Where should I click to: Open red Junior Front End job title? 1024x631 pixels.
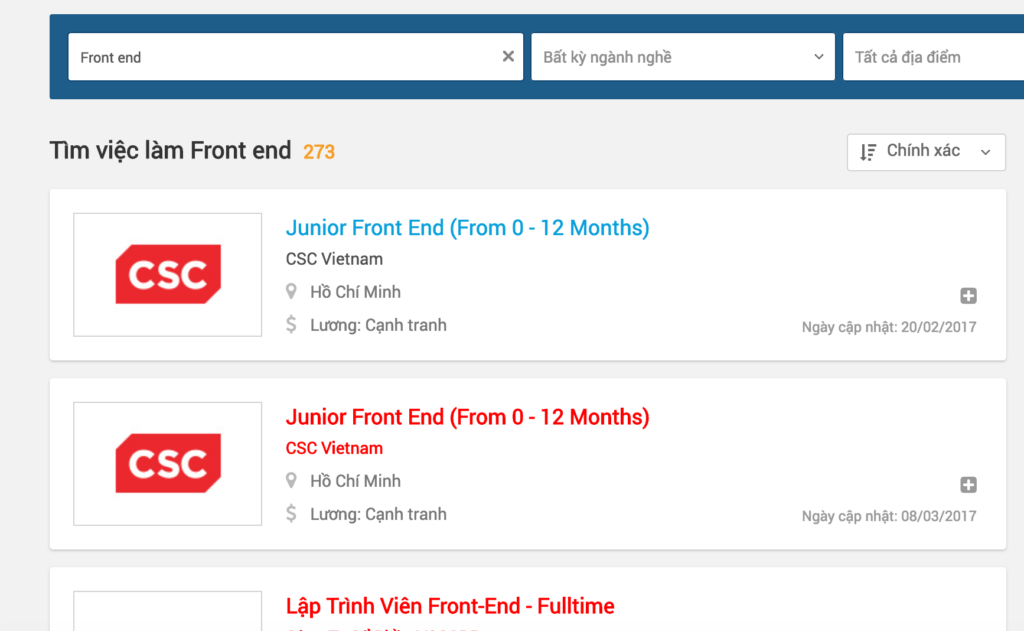pos(468,417)
